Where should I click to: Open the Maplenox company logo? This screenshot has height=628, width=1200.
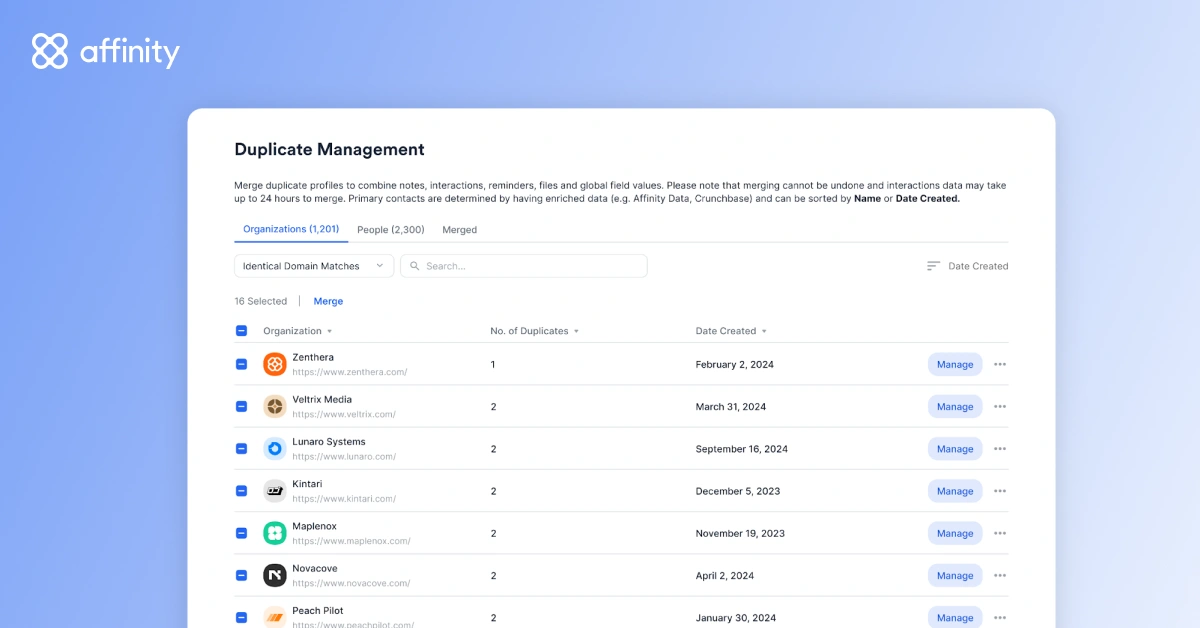pos(275,533)
